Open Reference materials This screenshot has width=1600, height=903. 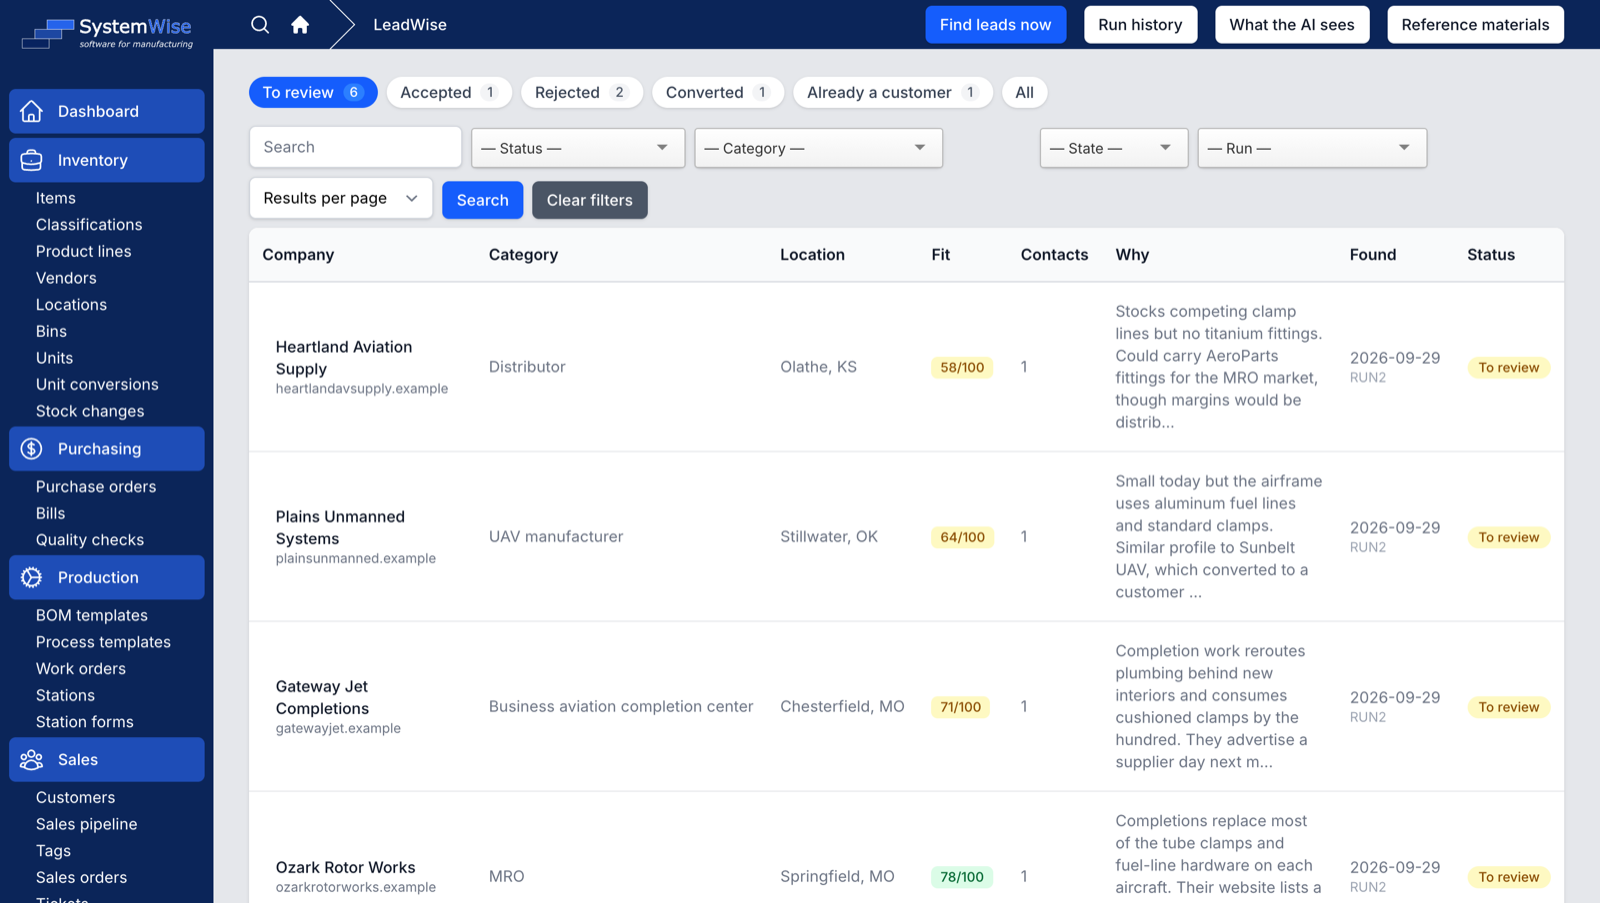click(1475, 25)
